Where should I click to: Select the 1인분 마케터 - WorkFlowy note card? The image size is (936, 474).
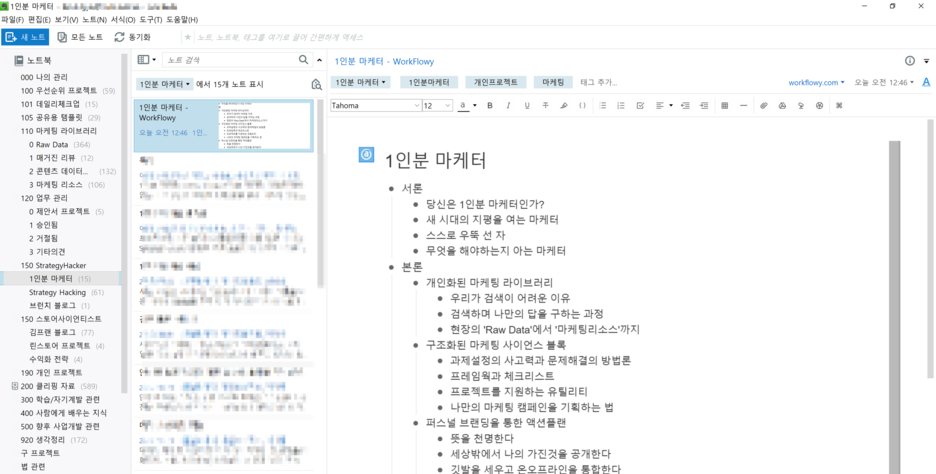(224, 125)
